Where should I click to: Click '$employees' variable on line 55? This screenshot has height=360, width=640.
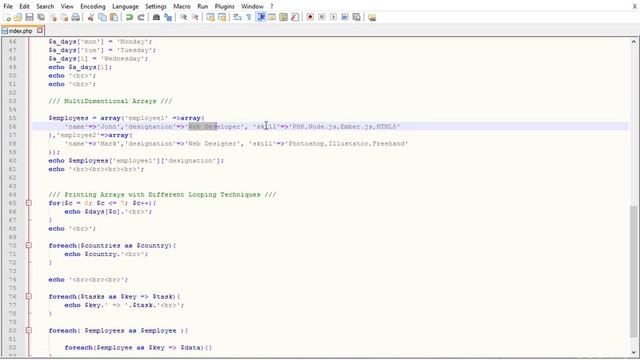coord(68,118)
